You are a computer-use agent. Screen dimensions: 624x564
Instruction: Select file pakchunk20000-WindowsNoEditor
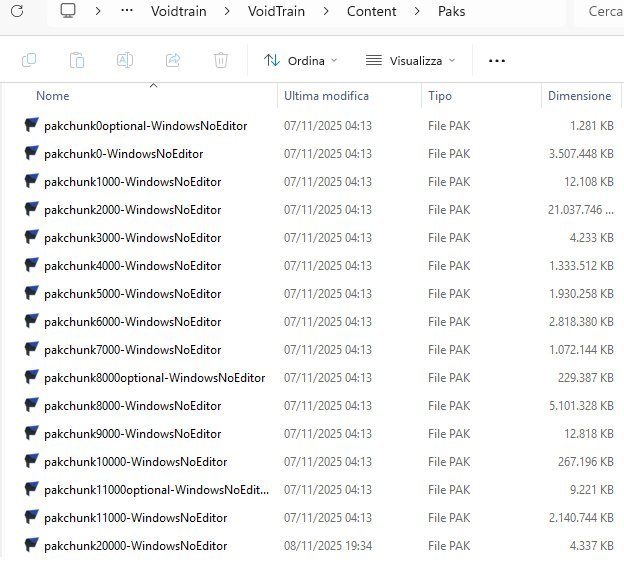click(x=135, y=545)
